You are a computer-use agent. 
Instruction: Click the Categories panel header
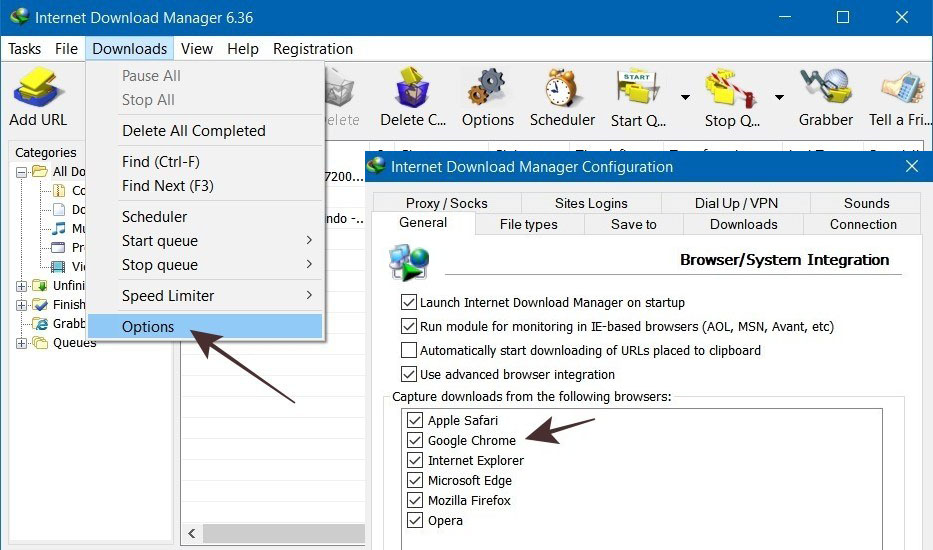[x=46, y=152]
